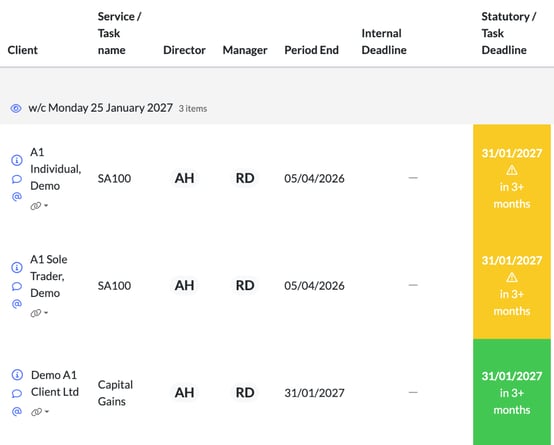Click green 31/01/2027 deadline for Capital Gains
This screenshot has width=554, height=445.
pos(512,376)
